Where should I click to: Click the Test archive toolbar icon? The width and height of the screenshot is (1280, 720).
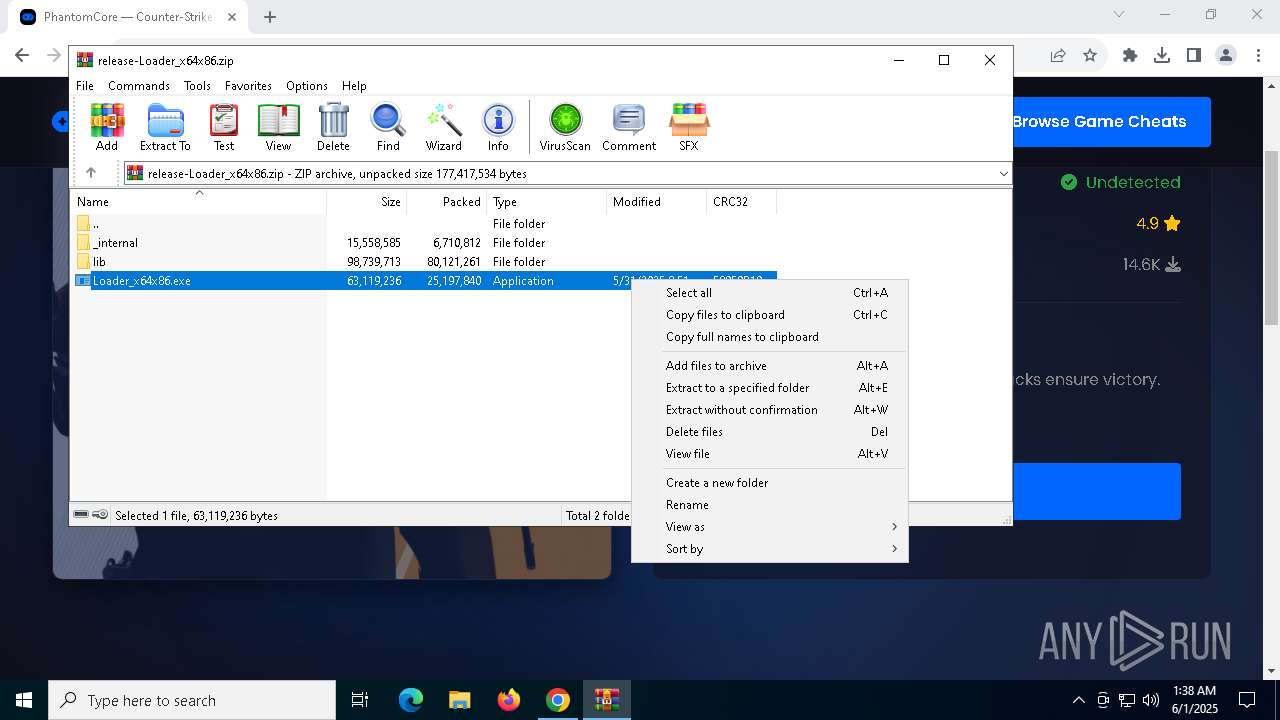pos(224,127)
